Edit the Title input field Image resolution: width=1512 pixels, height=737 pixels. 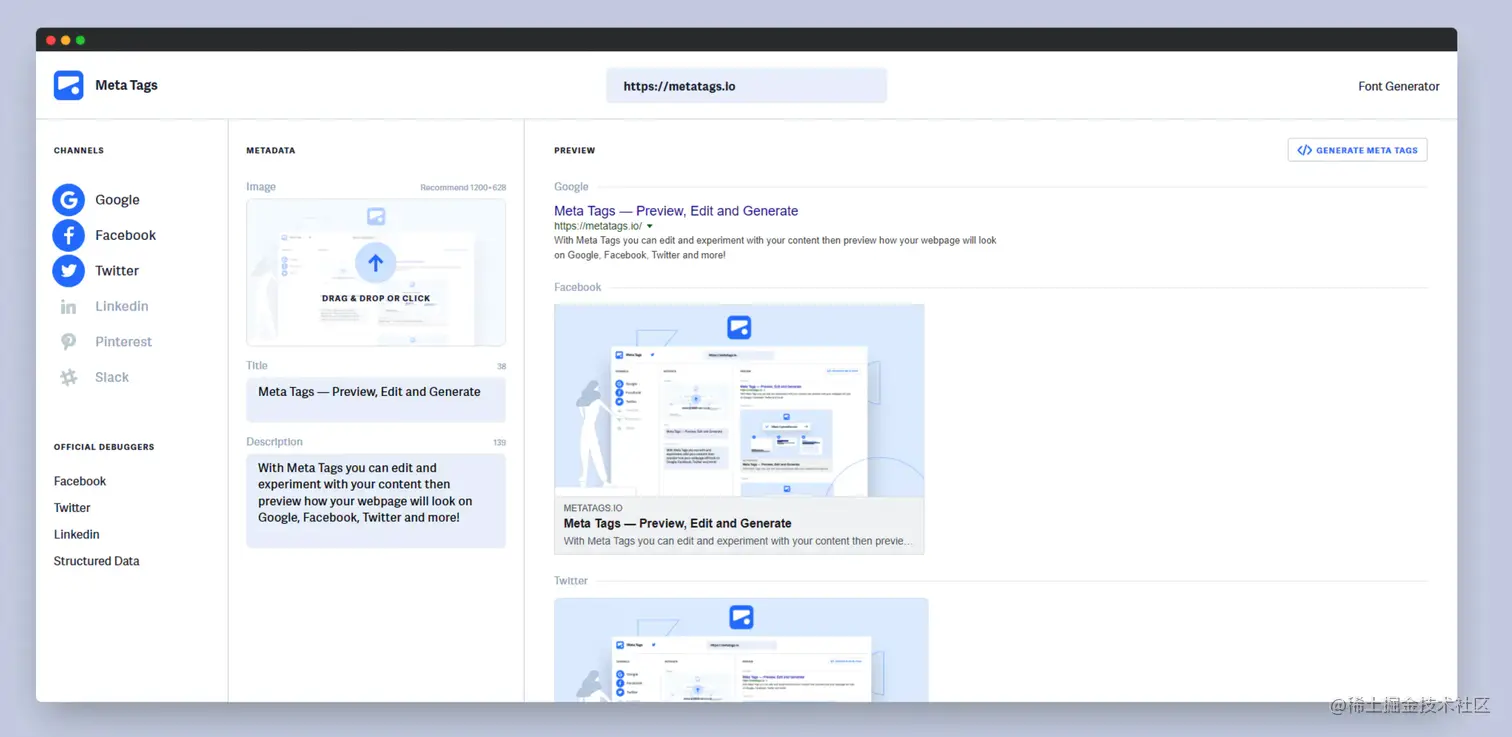coord(376,399)
